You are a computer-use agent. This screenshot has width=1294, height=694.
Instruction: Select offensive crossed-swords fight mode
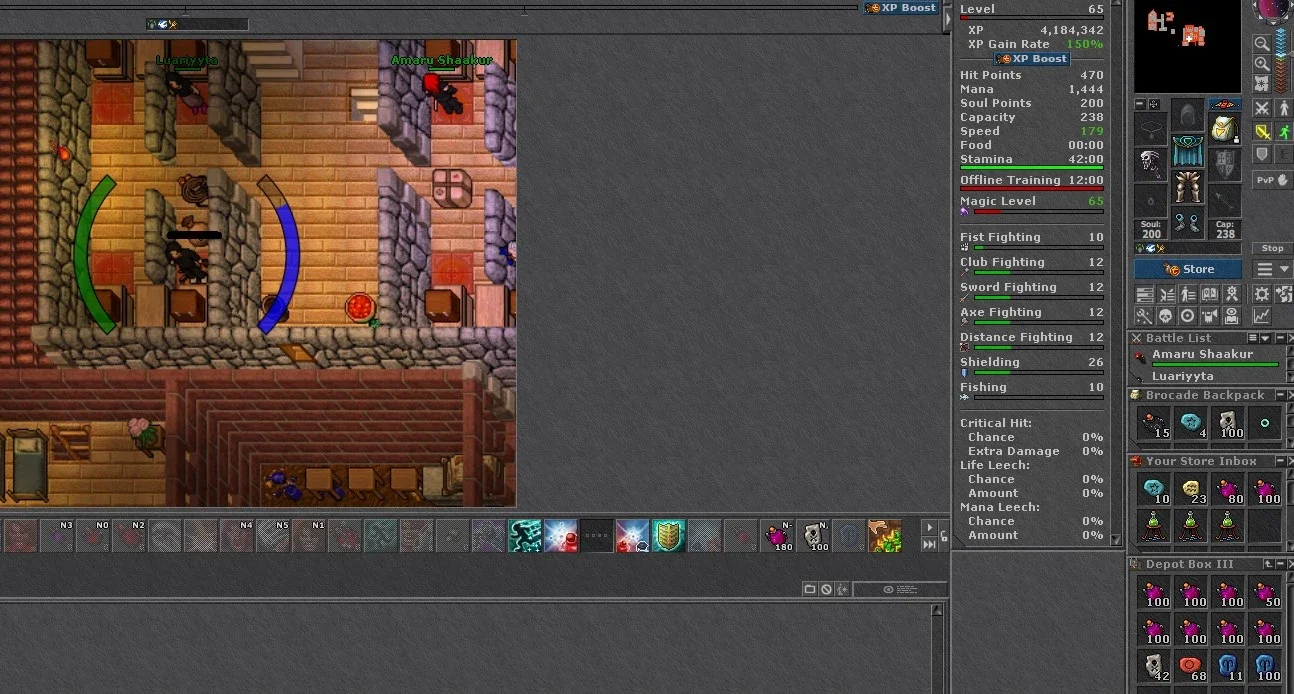[1262, 108]
